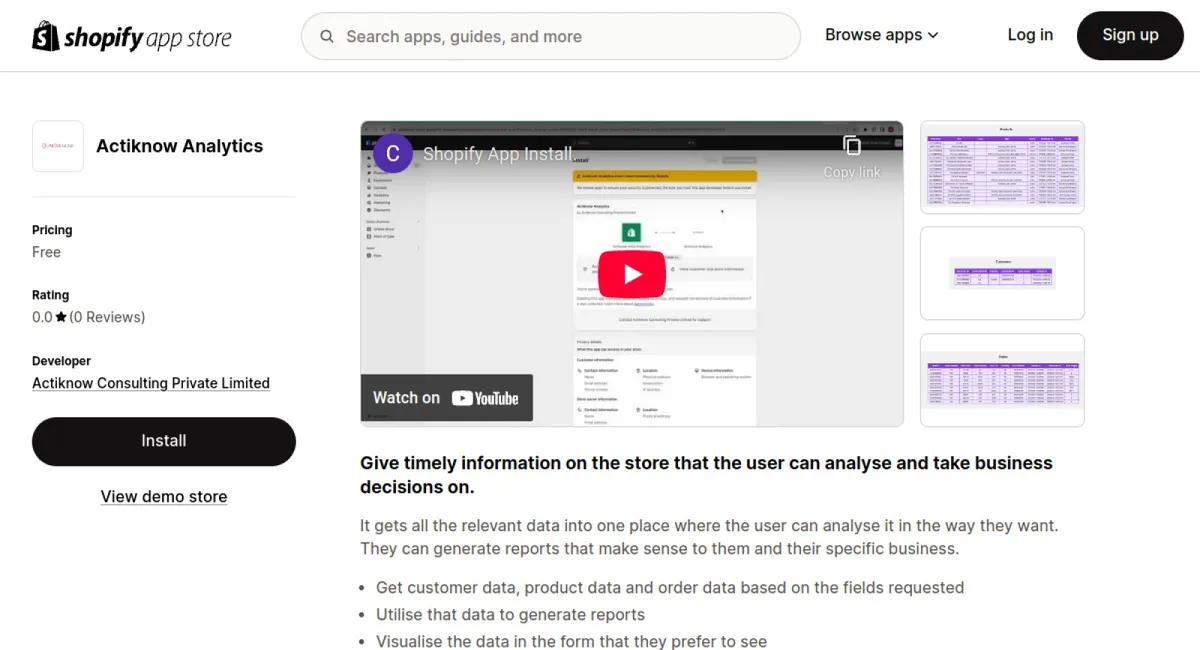Open the Shopify App Install video title
The image size is (1200, 650).
point(498,154)
